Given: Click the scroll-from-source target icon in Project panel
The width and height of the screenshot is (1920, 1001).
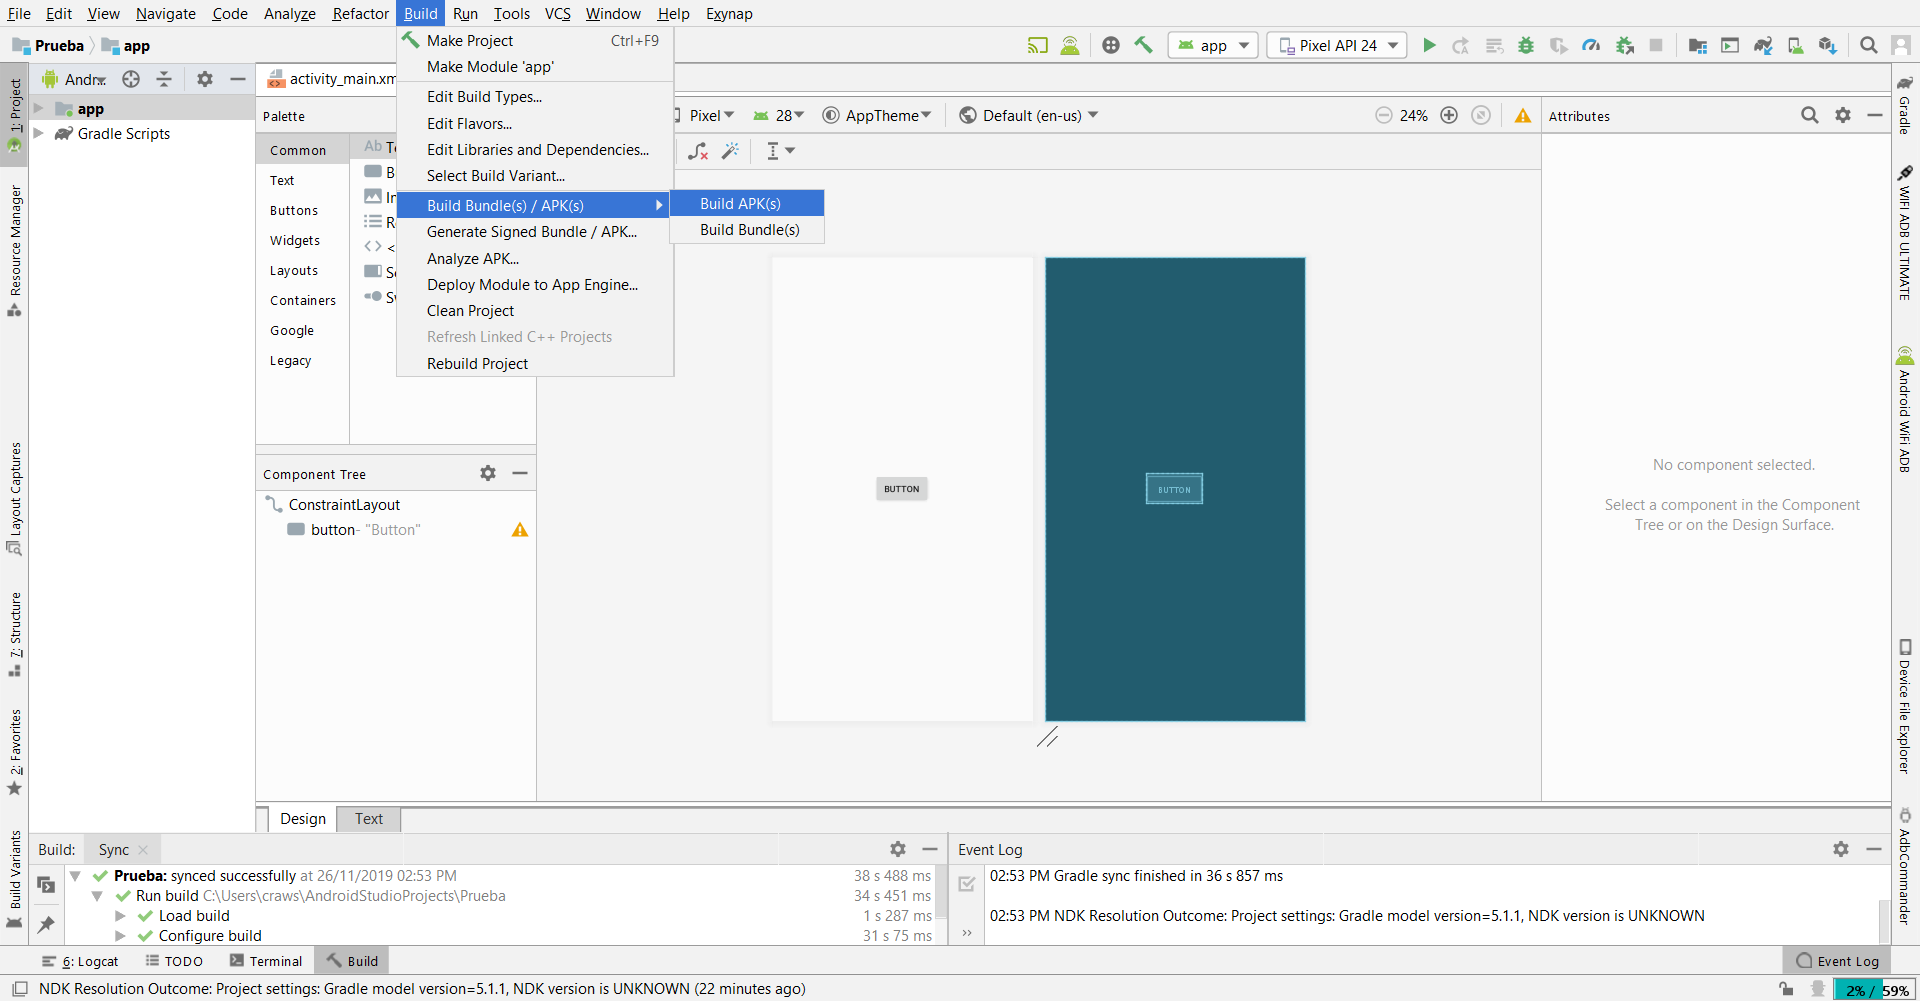Looking at the screenshot, I should (x=131, y=79).
